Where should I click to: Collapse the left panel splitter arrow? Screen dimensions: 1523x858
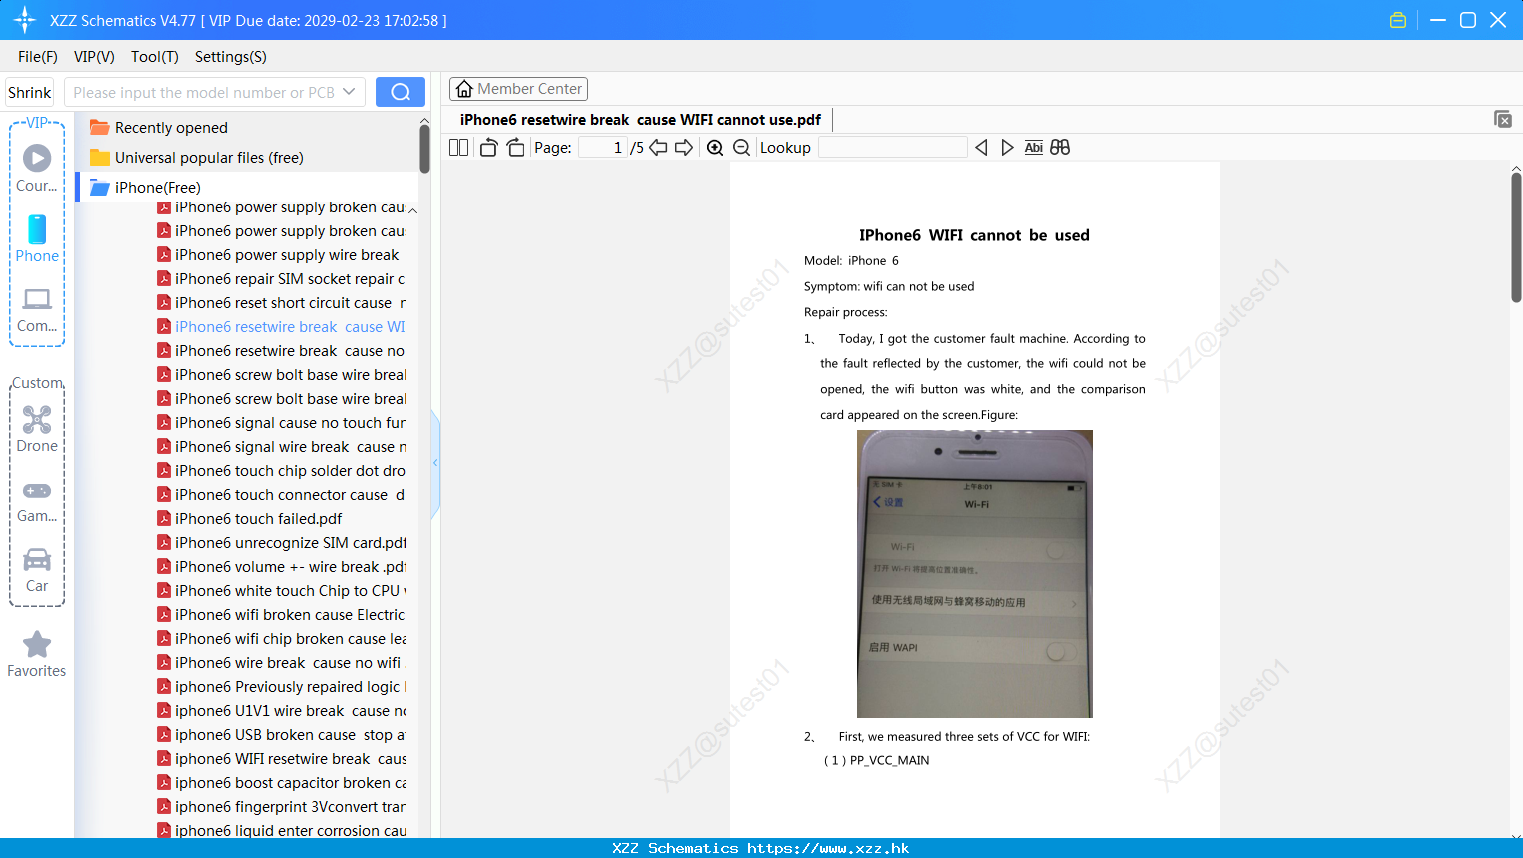[435, 463]
